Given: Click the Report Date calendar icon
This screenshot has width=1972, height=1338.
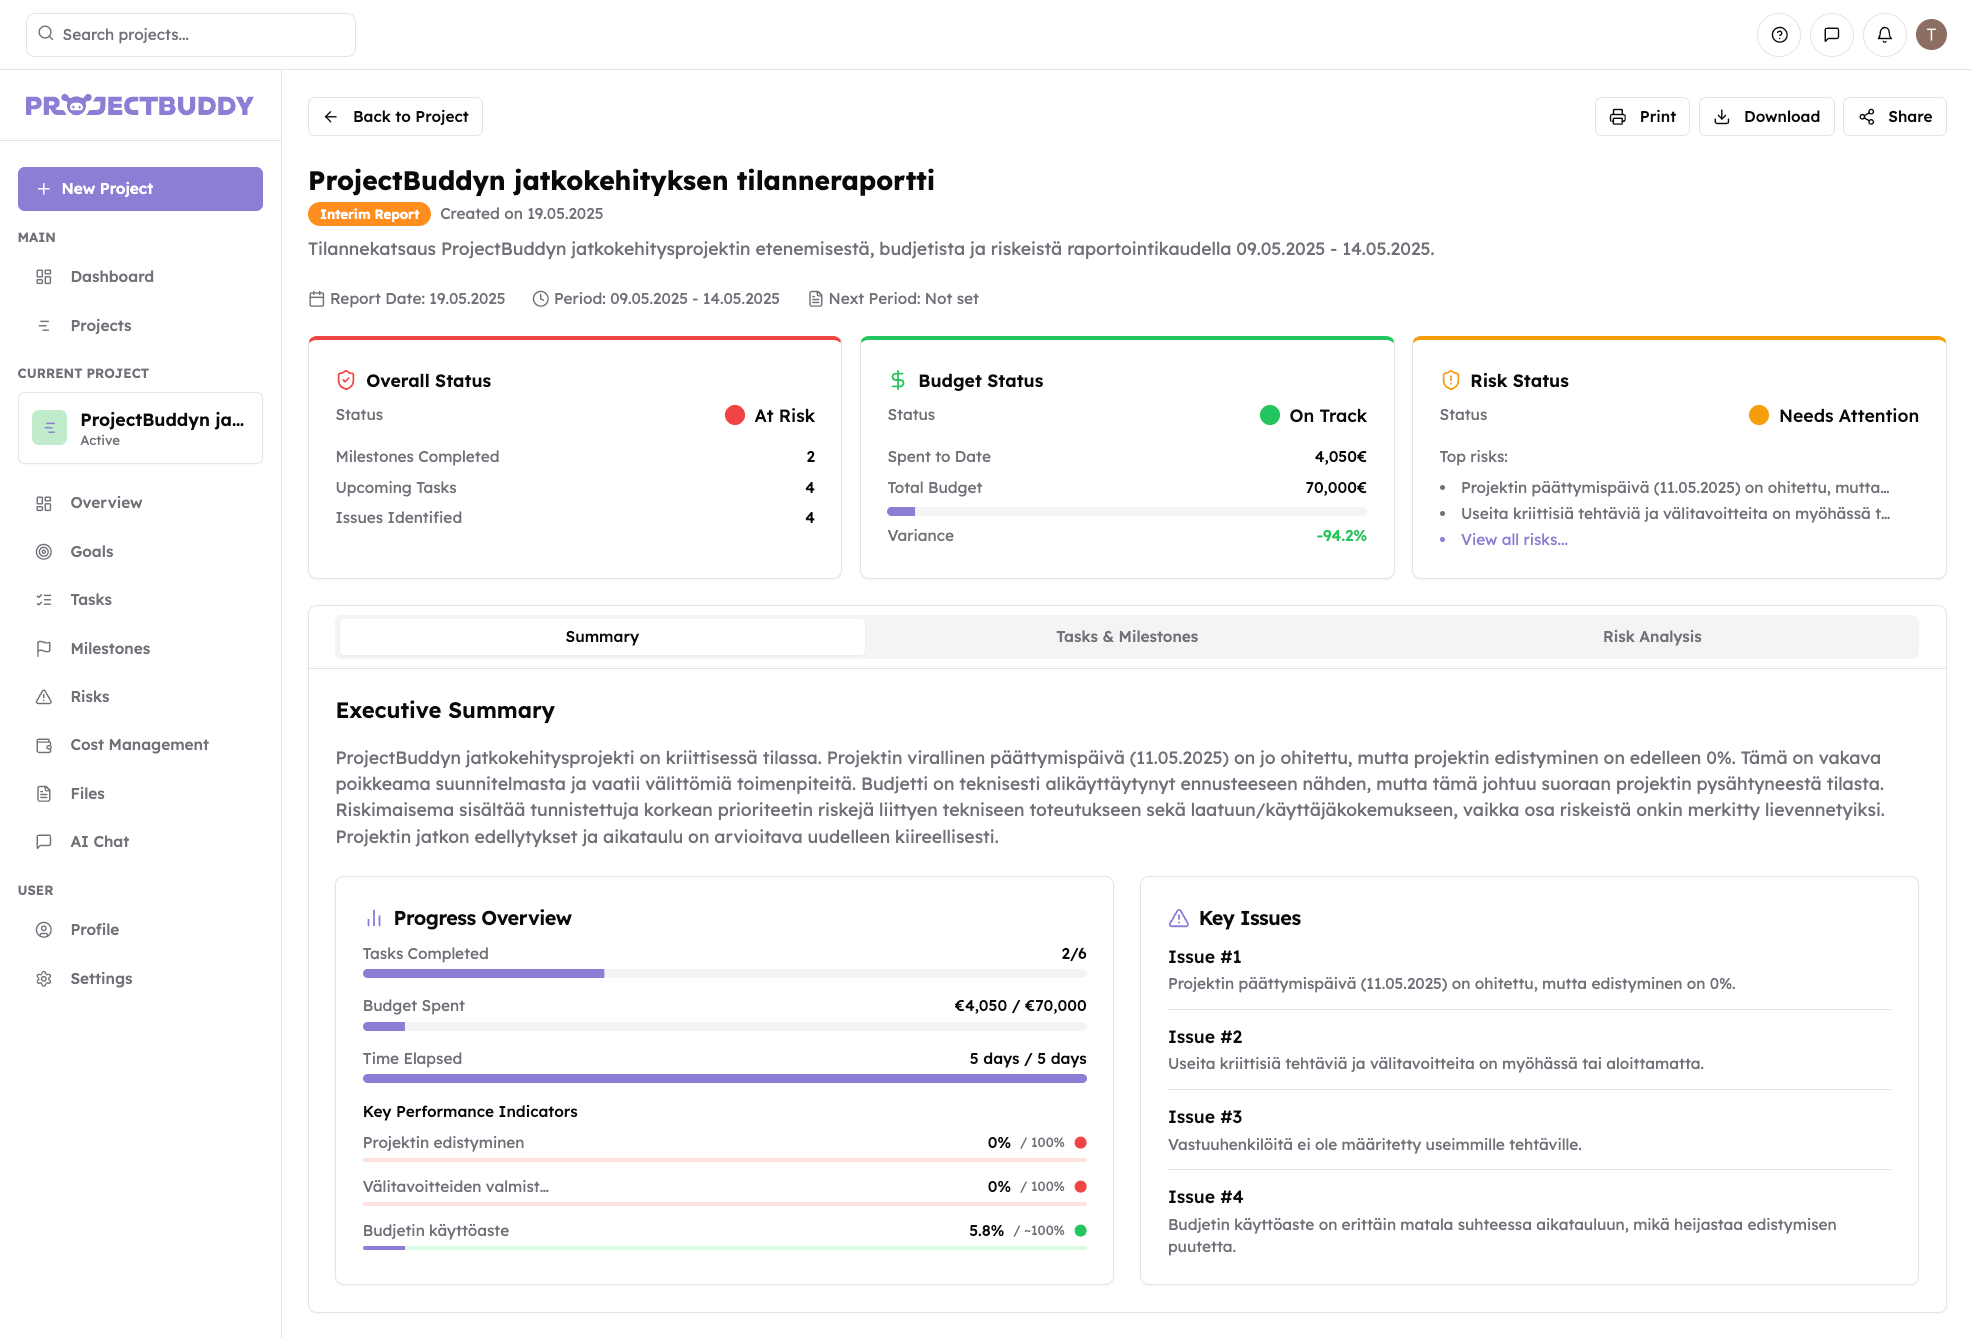Looking at the screenshot, I should point(317,299).
